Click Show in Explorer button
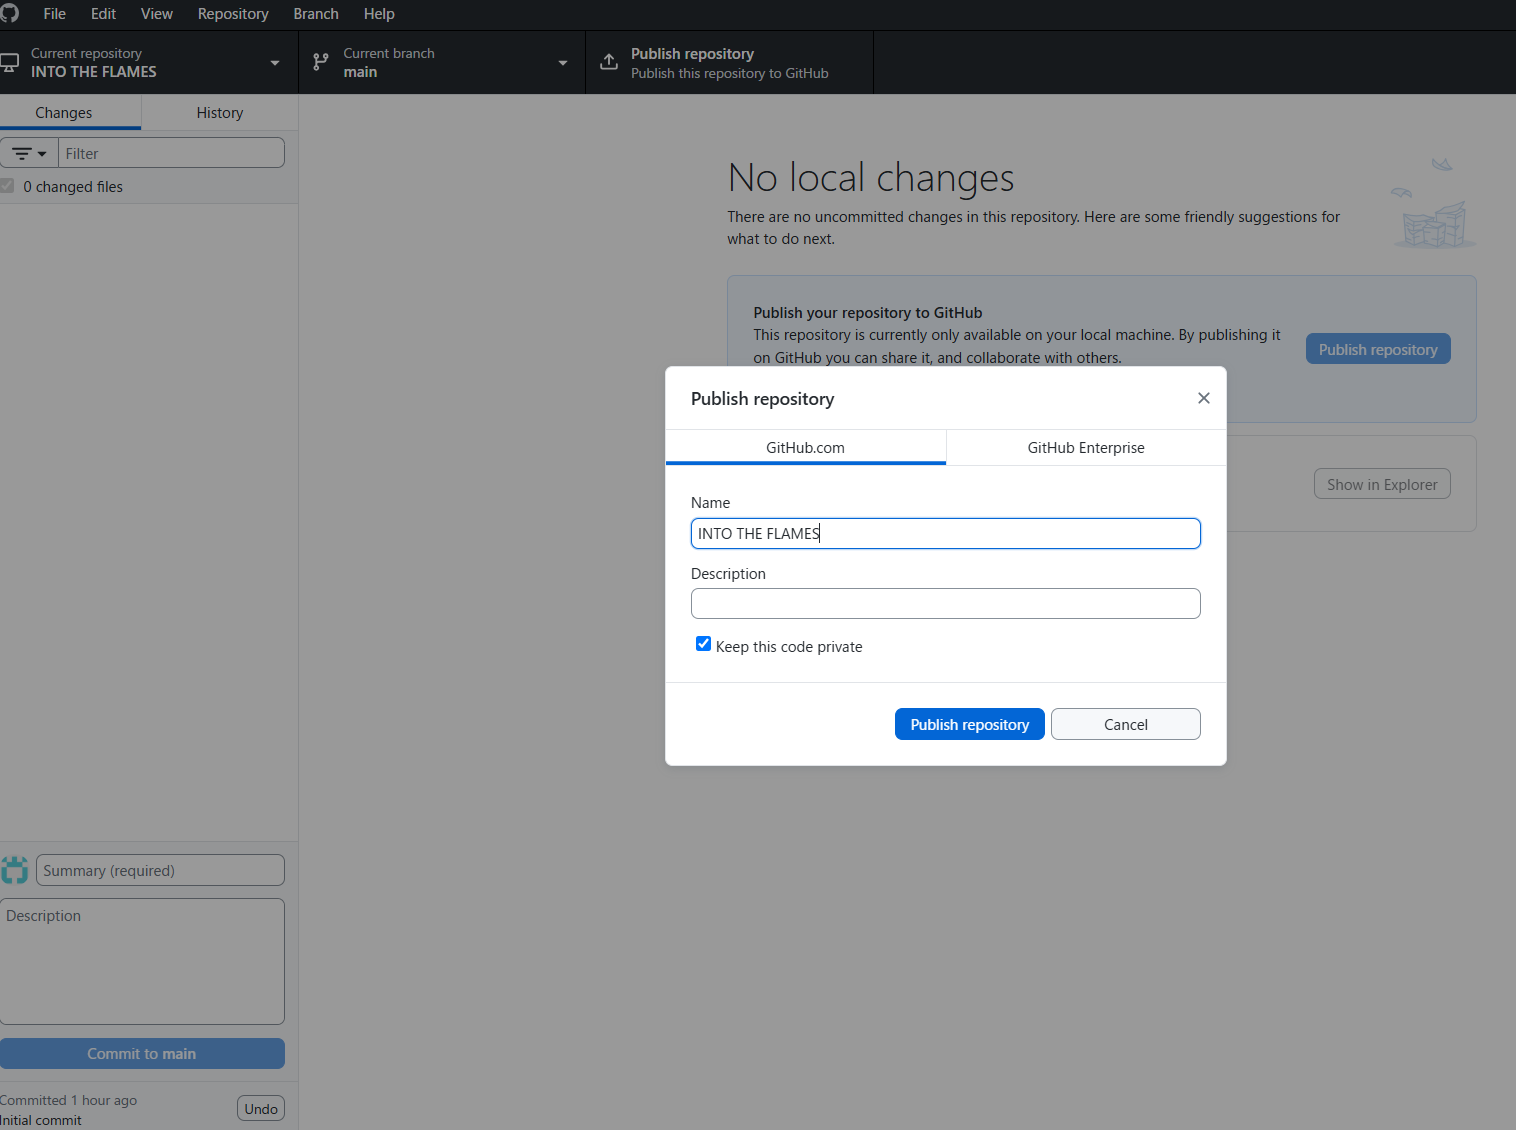 click(x=1382, y=484)
